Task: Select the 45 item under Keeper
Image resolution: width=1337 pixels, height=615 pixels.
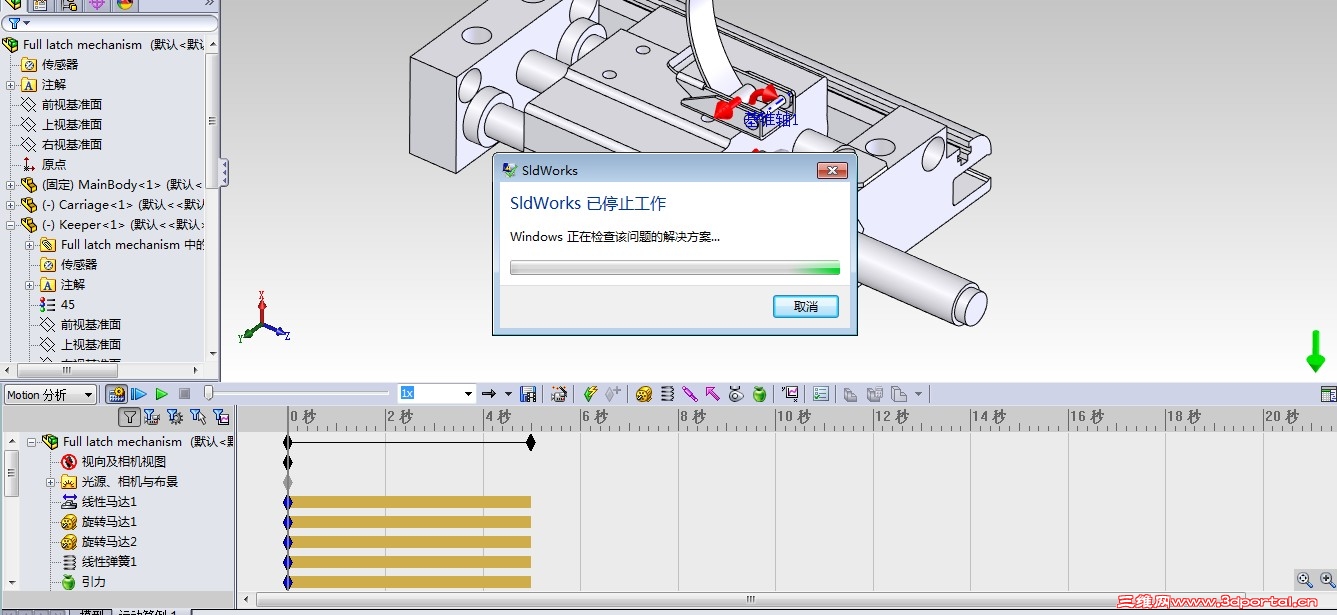Action: 68,305
